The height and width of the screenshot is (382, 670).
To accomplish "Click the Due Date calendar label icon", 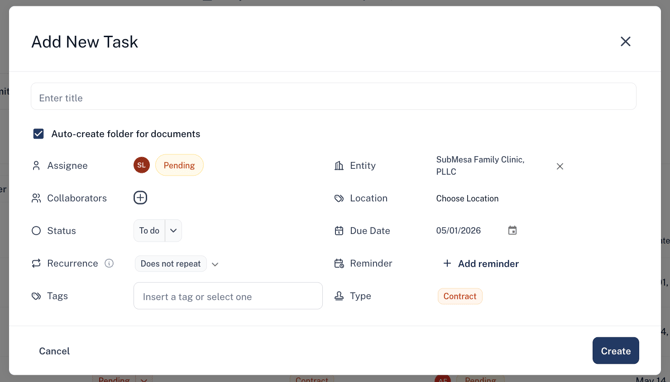I will (x=339, y=231).
